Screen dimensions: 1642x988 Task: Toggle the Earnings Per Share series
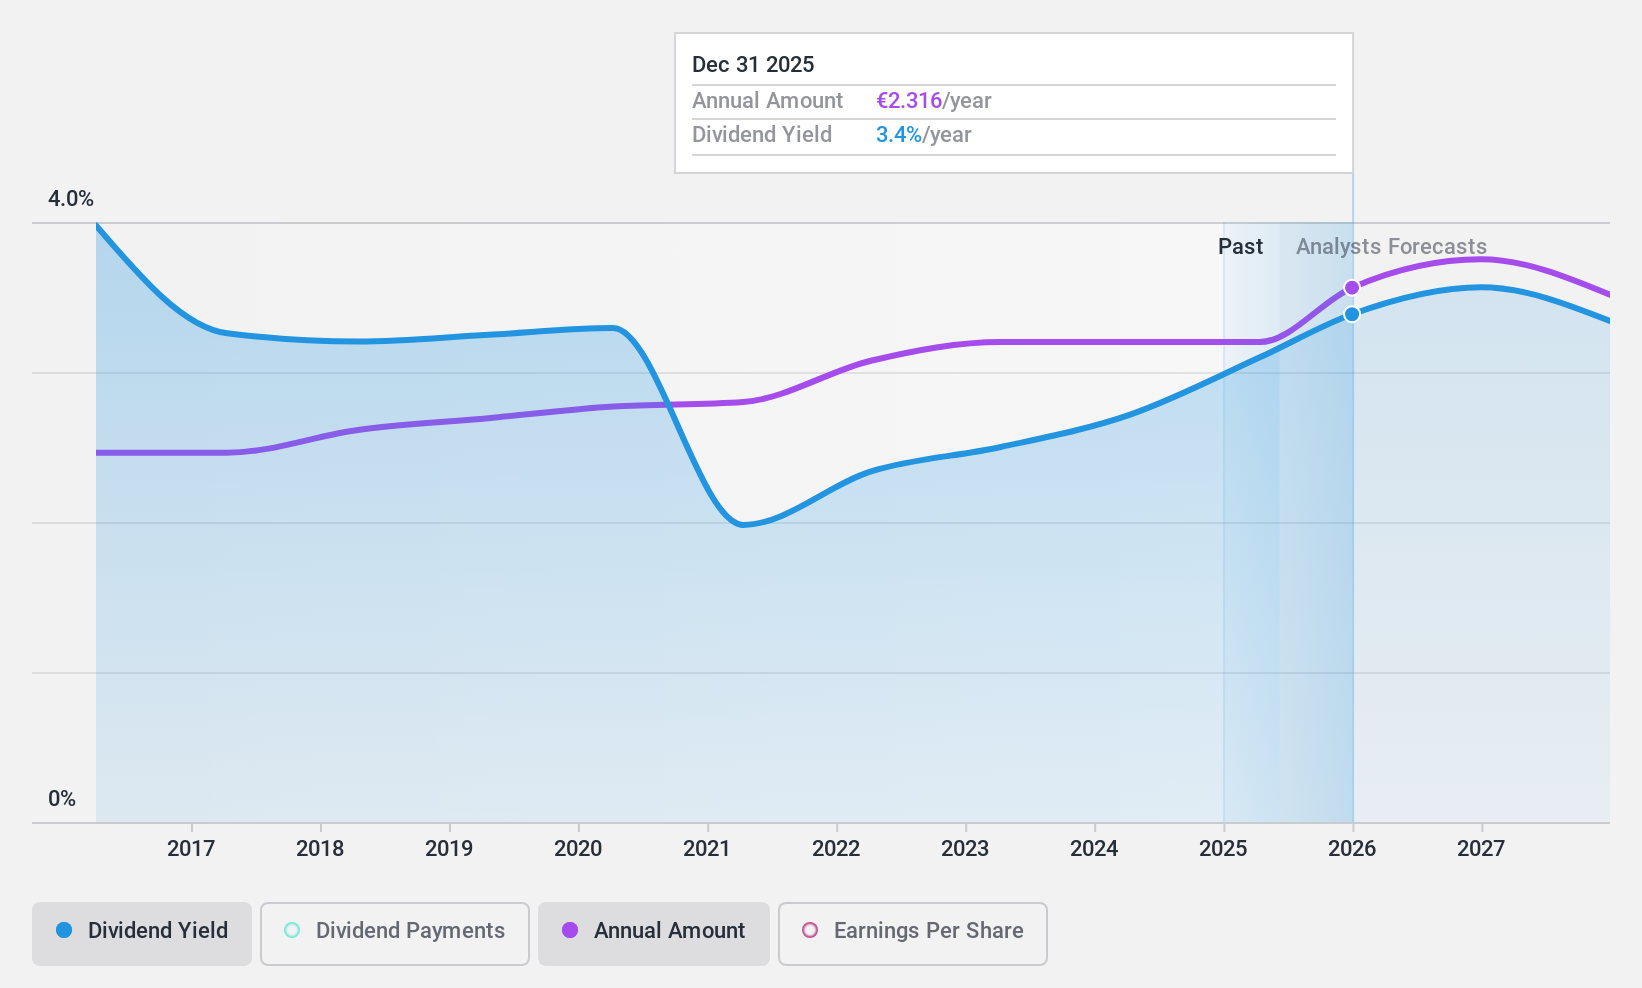pos(913,934)
